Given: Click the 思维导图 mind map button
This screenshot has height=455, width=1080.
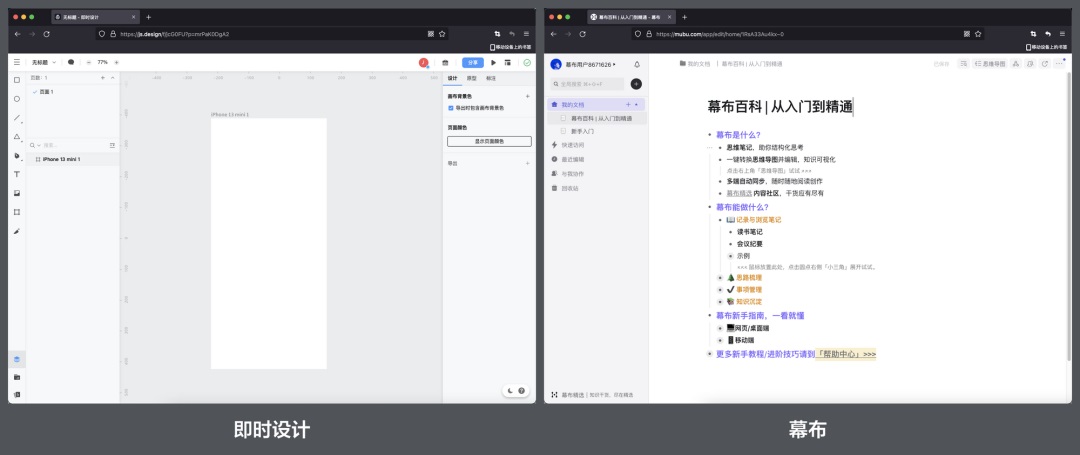Looking at the screenshot, I should 990,63.
